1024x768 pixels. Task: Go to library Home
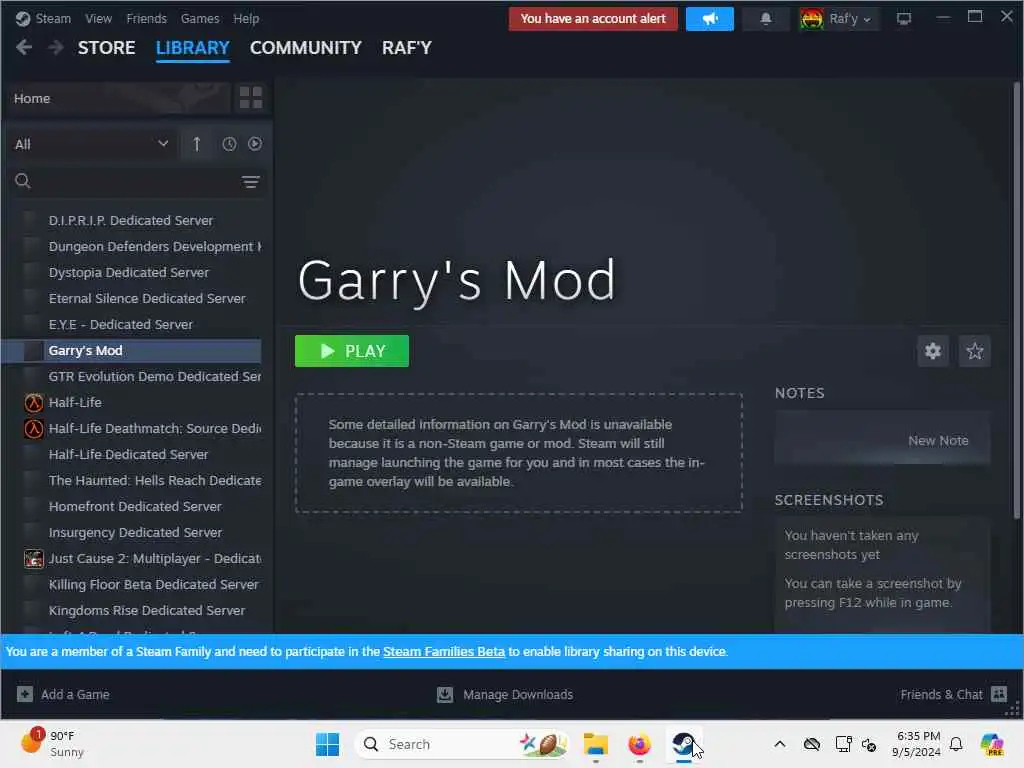pyautogui.click(x=118, y=98)
